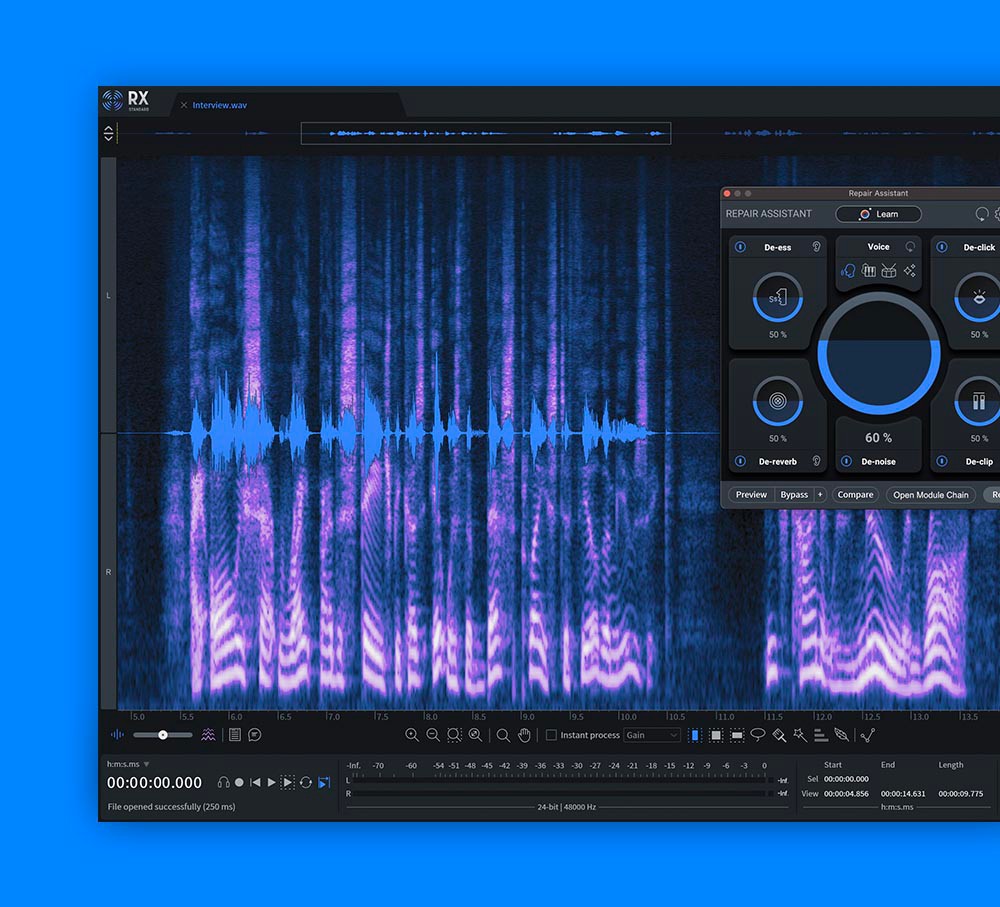Re-learn using icon beside Voice label
Screen dimensions: 1000x907
[910, 247]
